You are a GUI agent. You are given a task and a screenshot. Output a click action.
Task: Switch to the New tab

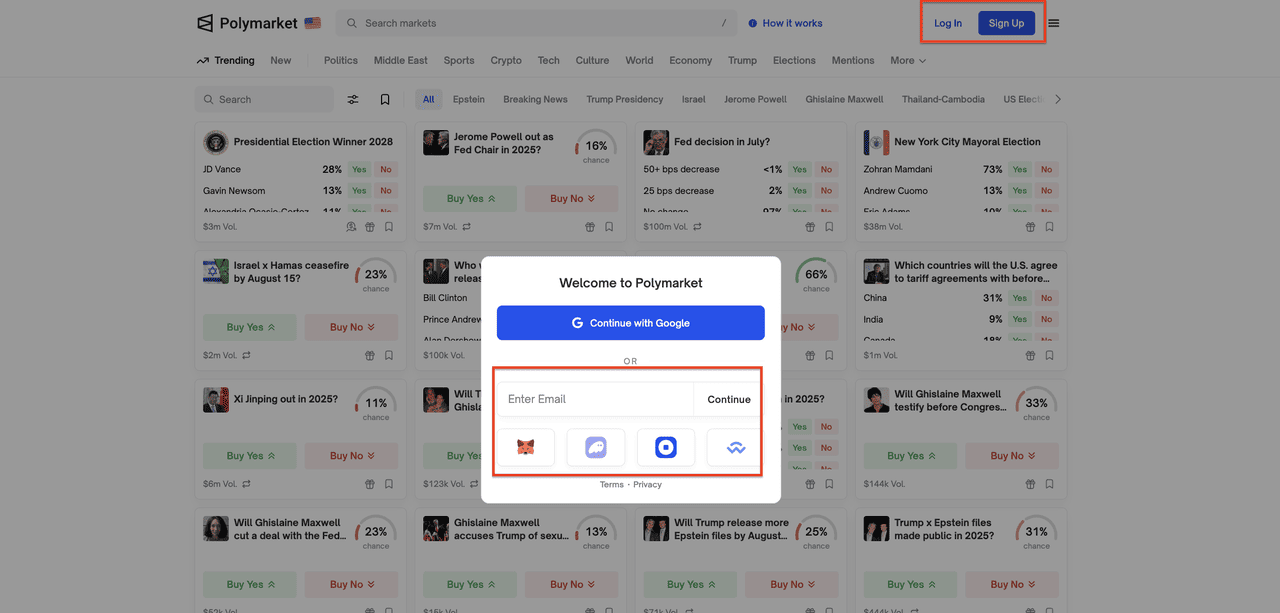pos(281,60)
